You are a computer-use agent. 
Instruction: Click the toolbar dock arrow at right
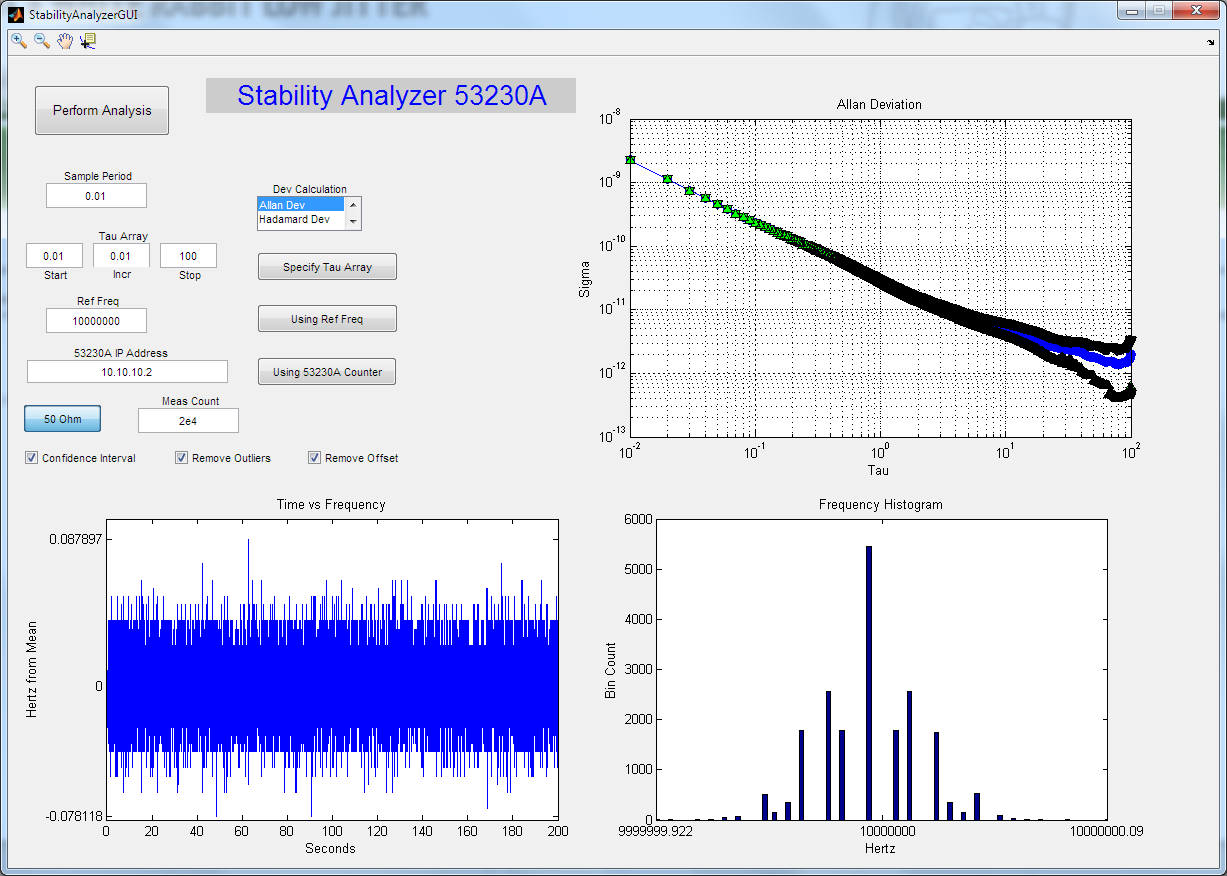1210,42
